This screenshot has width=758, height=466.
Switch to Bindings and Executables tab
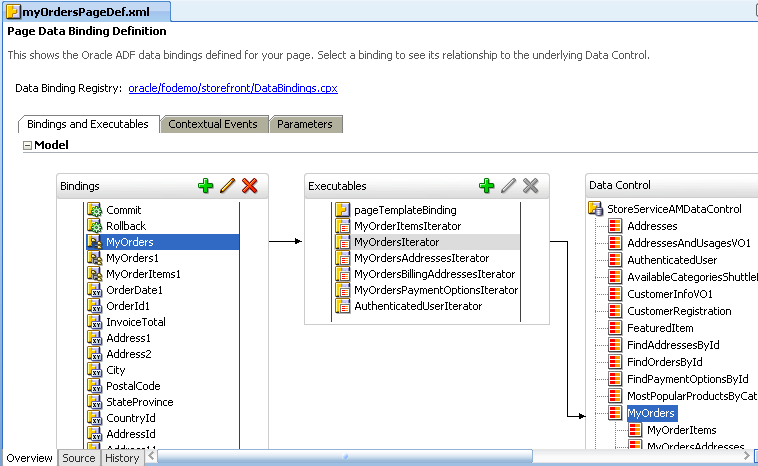88,124
